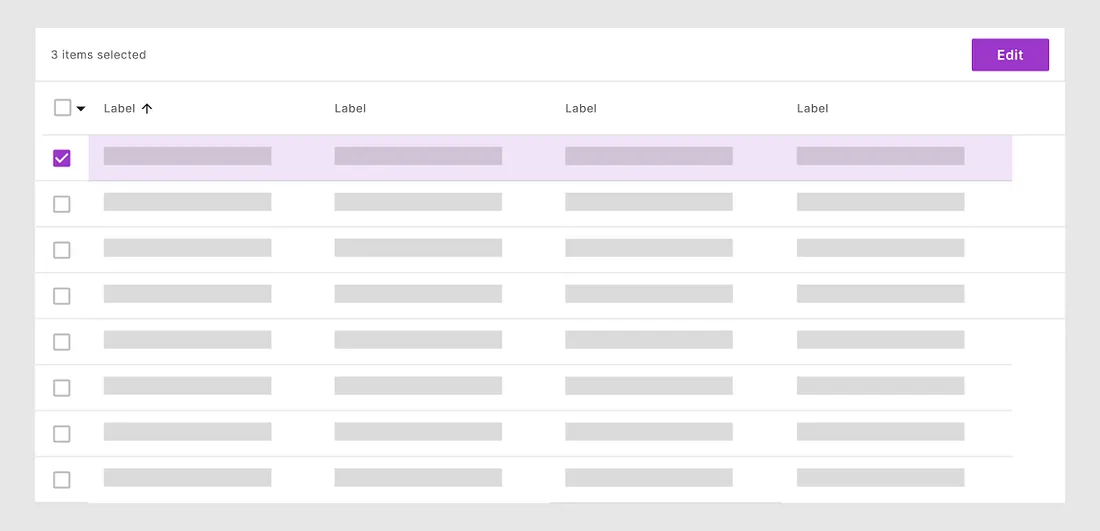Viewport: 1100px width, 531px height.
Task: Check the checkbox in the second table row
Action: coord(62,204)
